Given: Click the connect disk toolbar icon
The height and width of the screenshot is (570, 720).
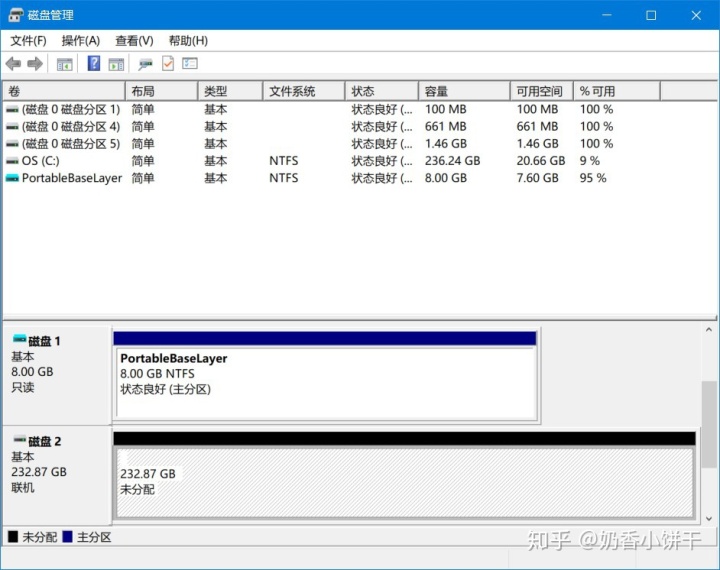Looking at the screenshot, I should [145, 64].
